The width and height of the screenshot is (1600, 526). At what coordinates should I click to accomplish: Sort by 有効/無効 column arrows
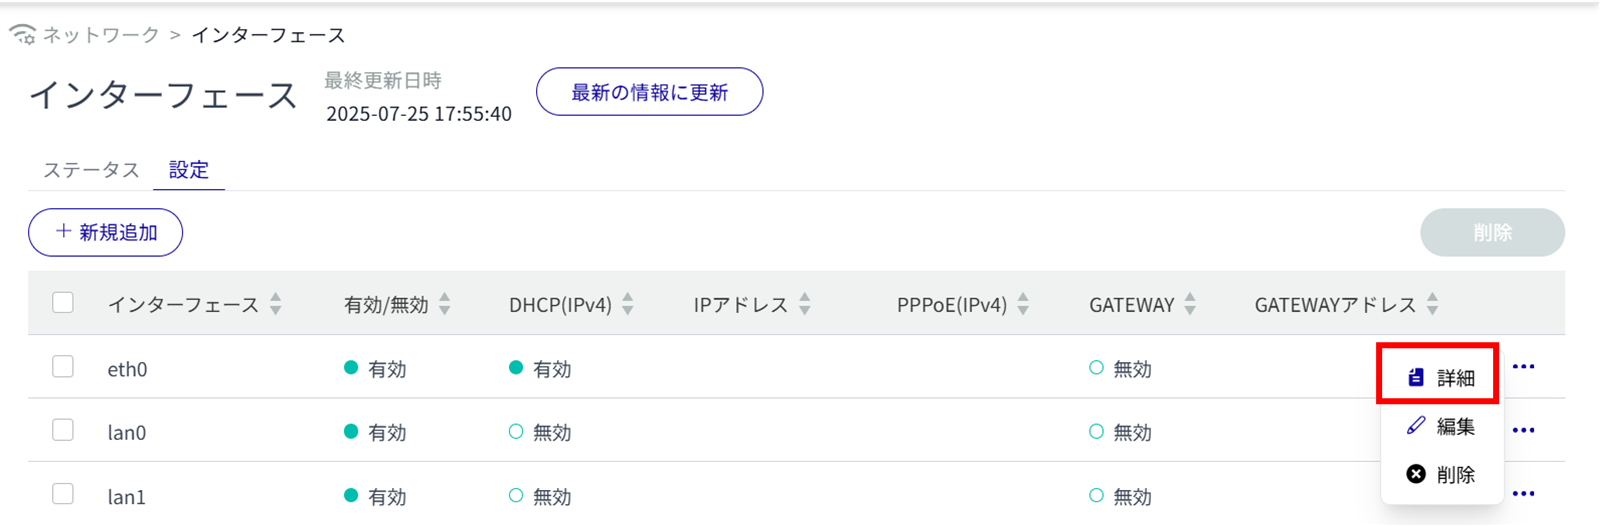(445, 304)
